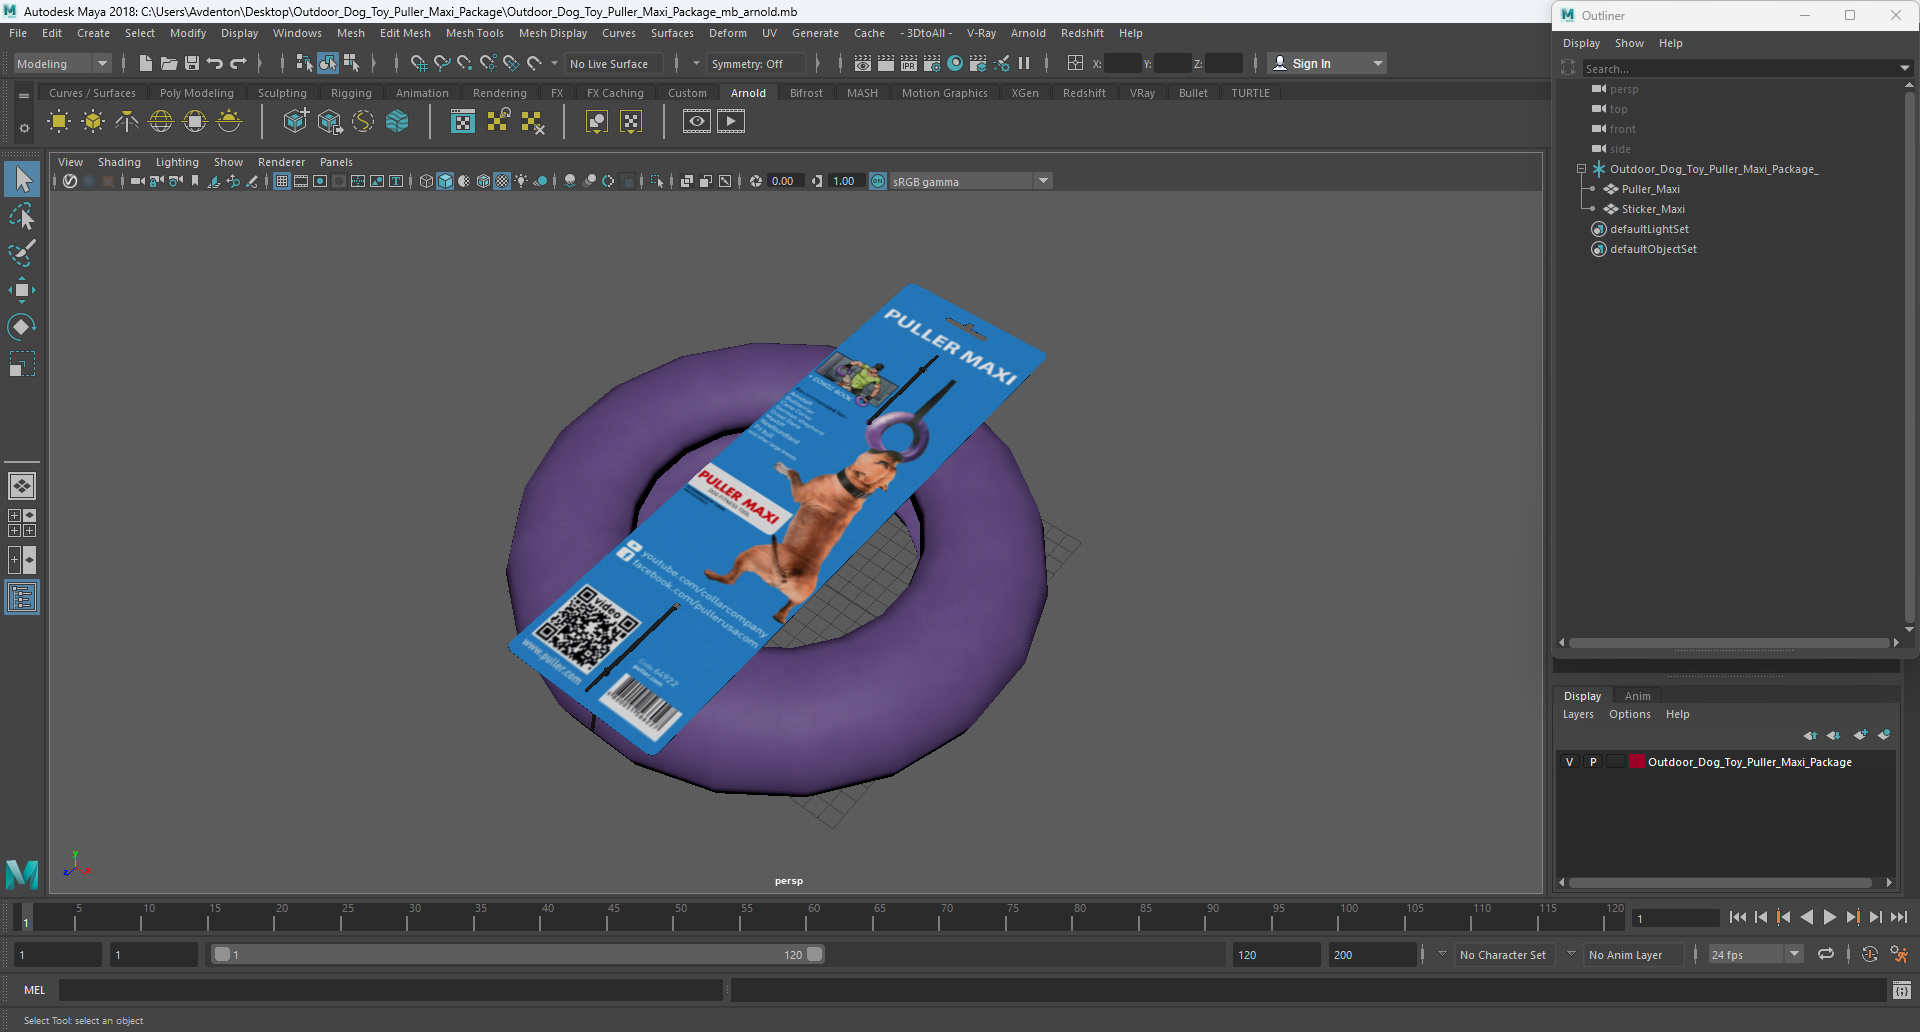The width and height of the screenshot is (1920, 1032).
Task: Switch to four-pane layout icon
Action: coord(22,523)
